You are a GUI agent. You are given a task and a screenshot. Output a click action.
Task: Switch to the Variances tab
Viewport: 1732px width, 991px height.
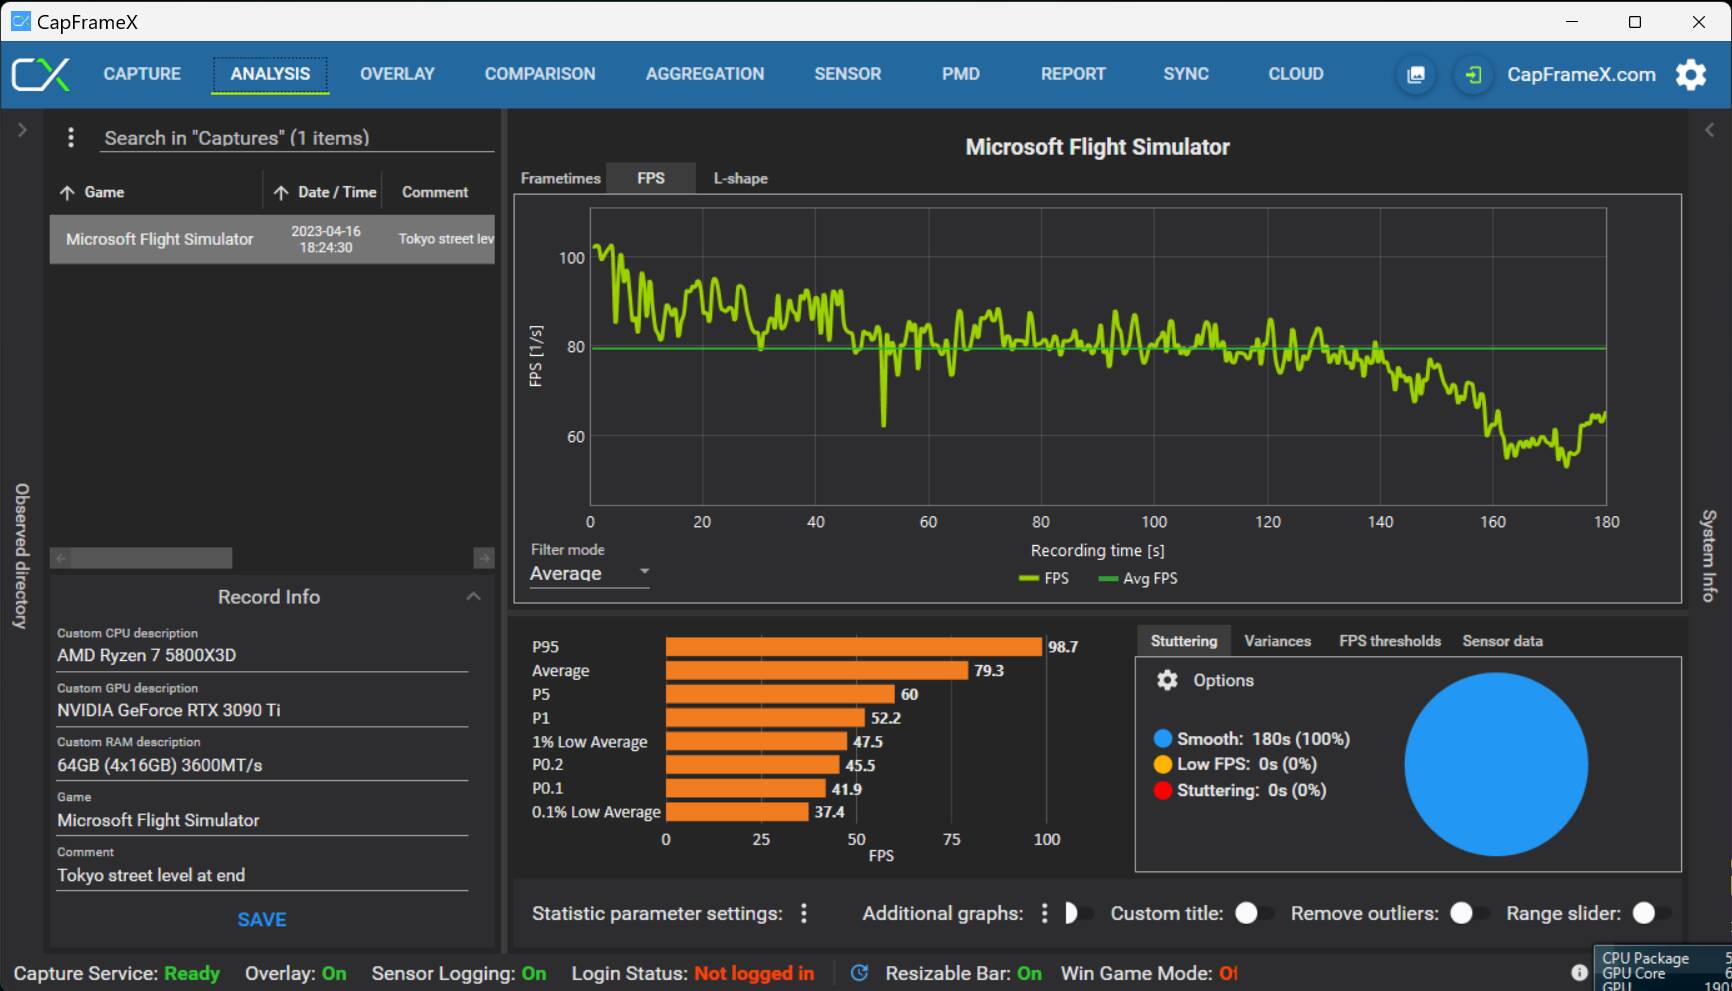tap(1277, 641)
